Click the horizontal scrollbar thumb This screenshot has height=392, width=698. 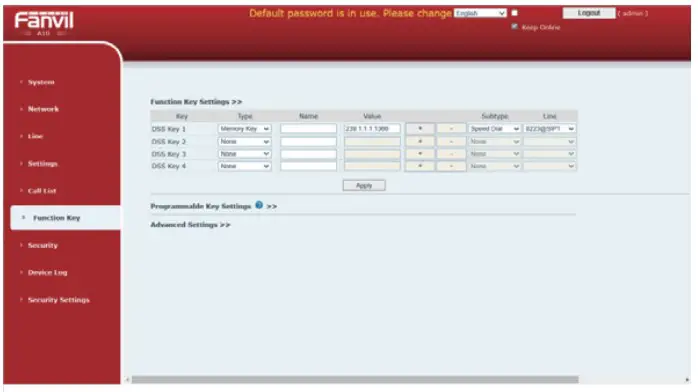(x=355, y=380)
